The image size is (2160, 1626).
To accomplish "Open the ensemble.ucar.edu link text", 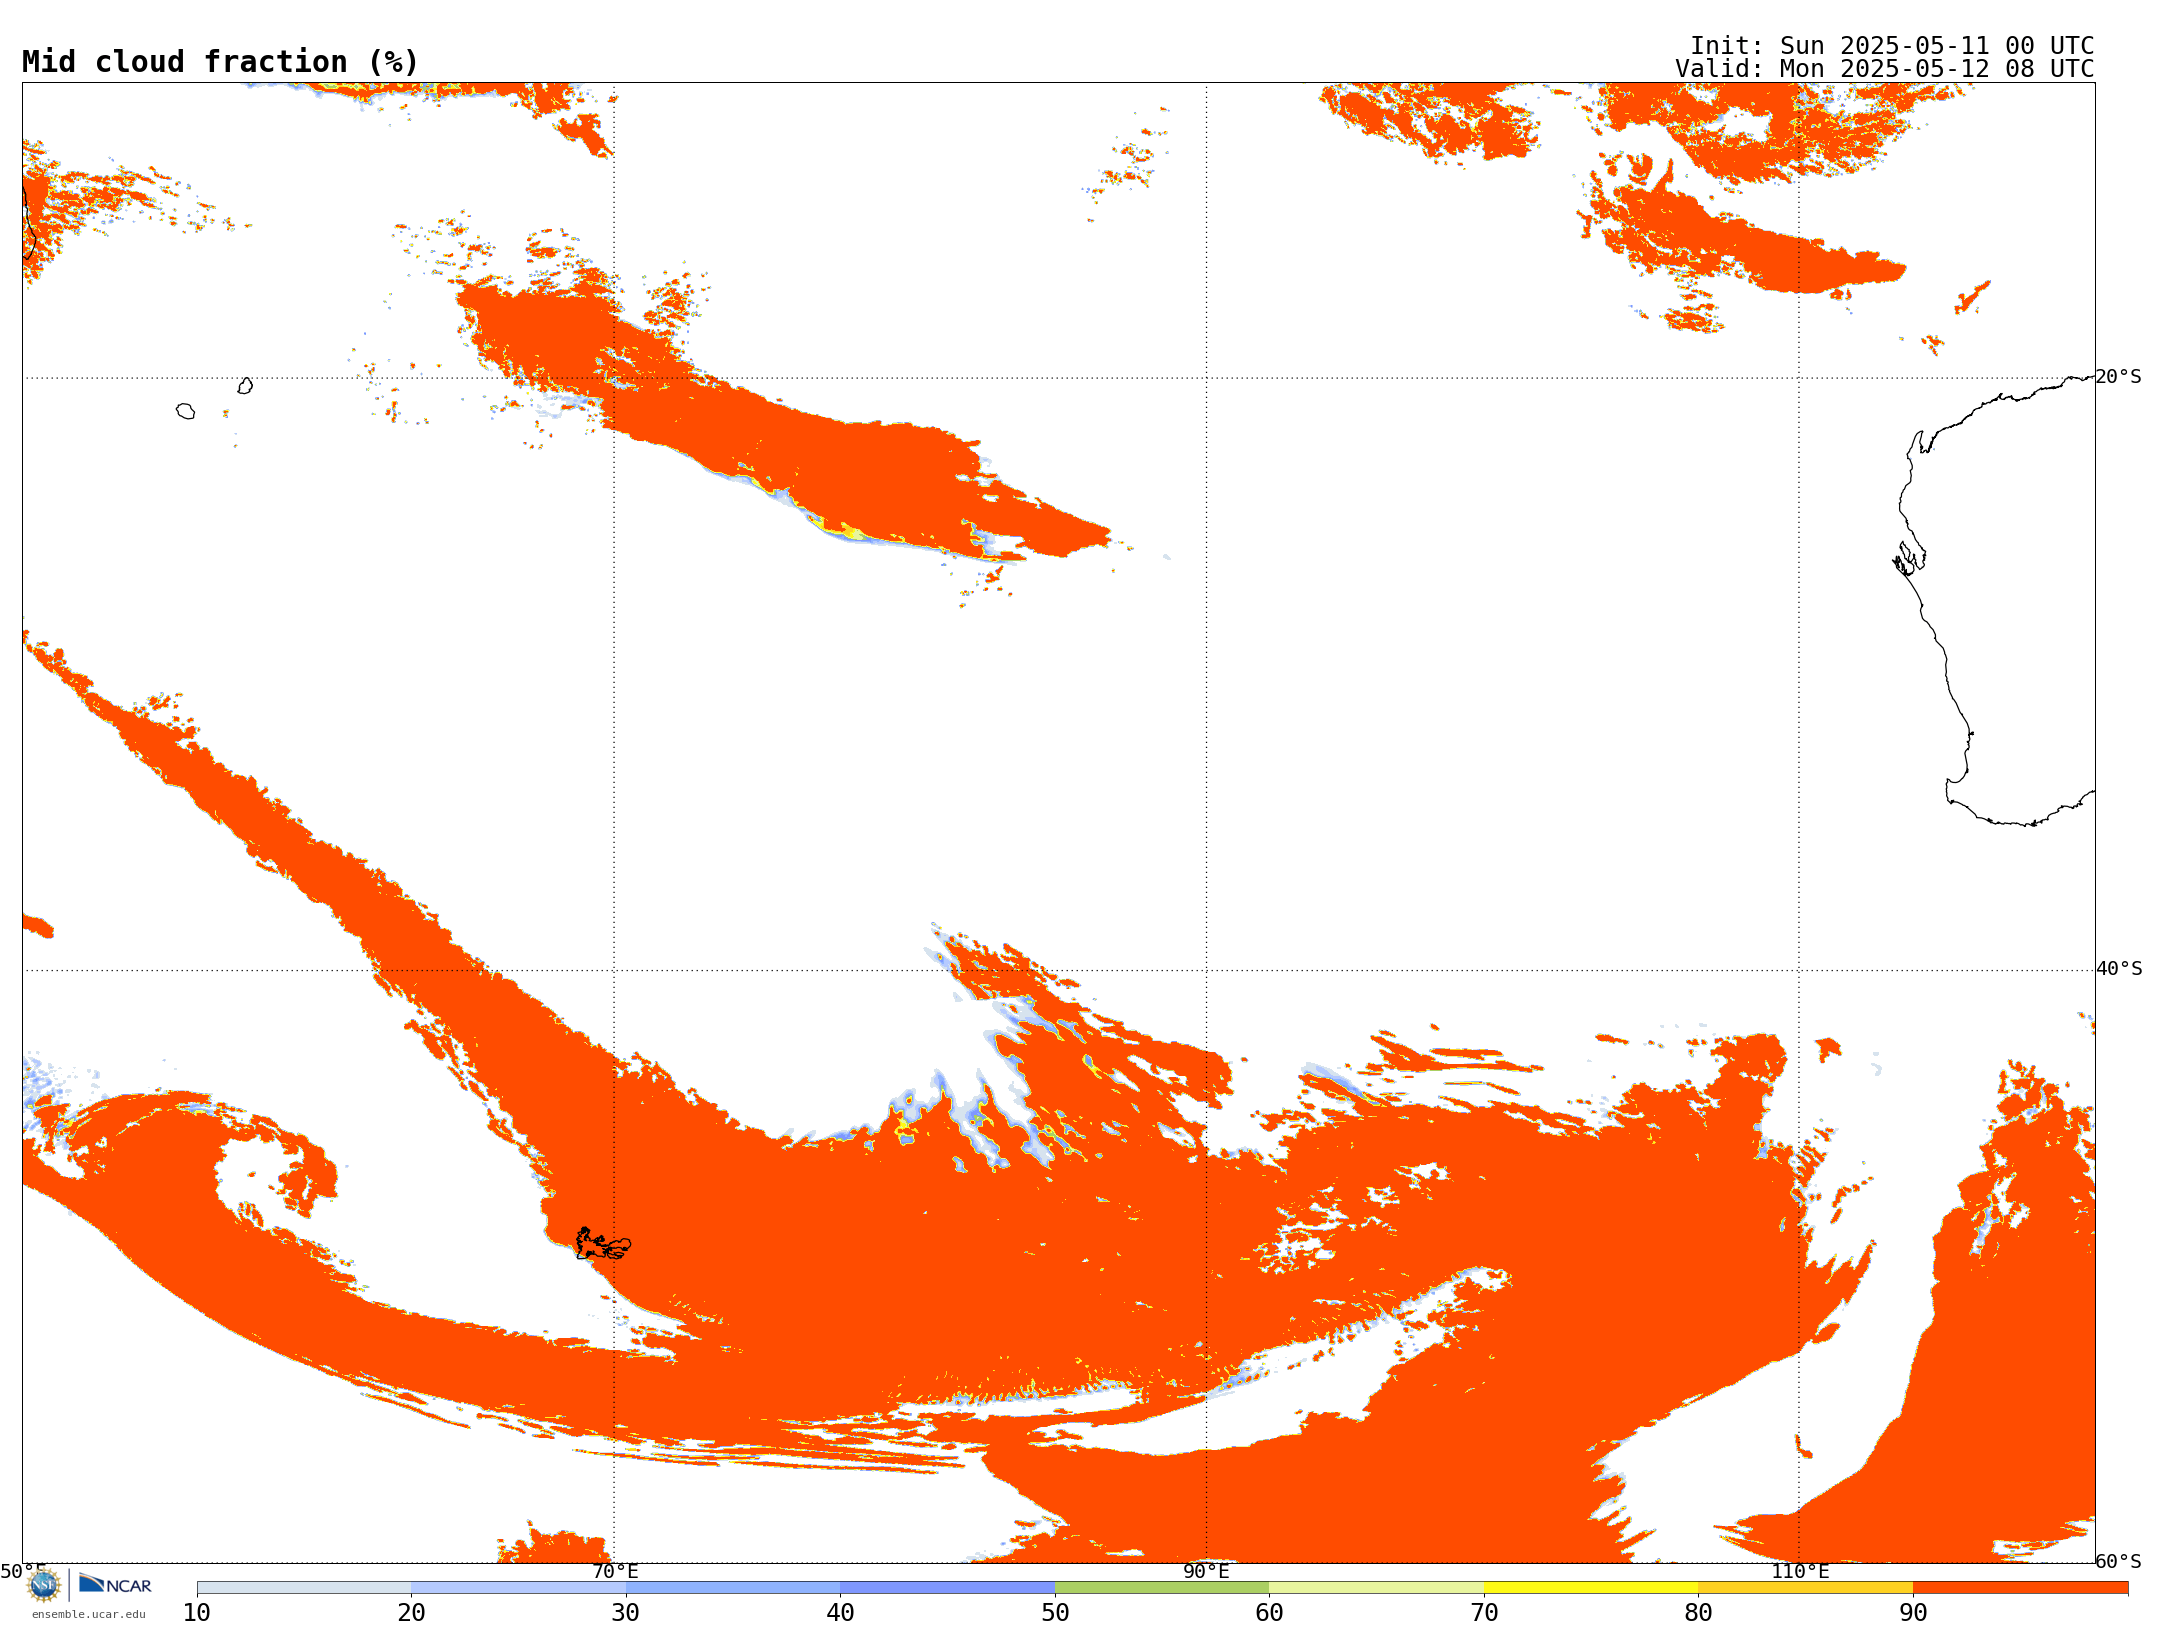I will [89, 1614].
